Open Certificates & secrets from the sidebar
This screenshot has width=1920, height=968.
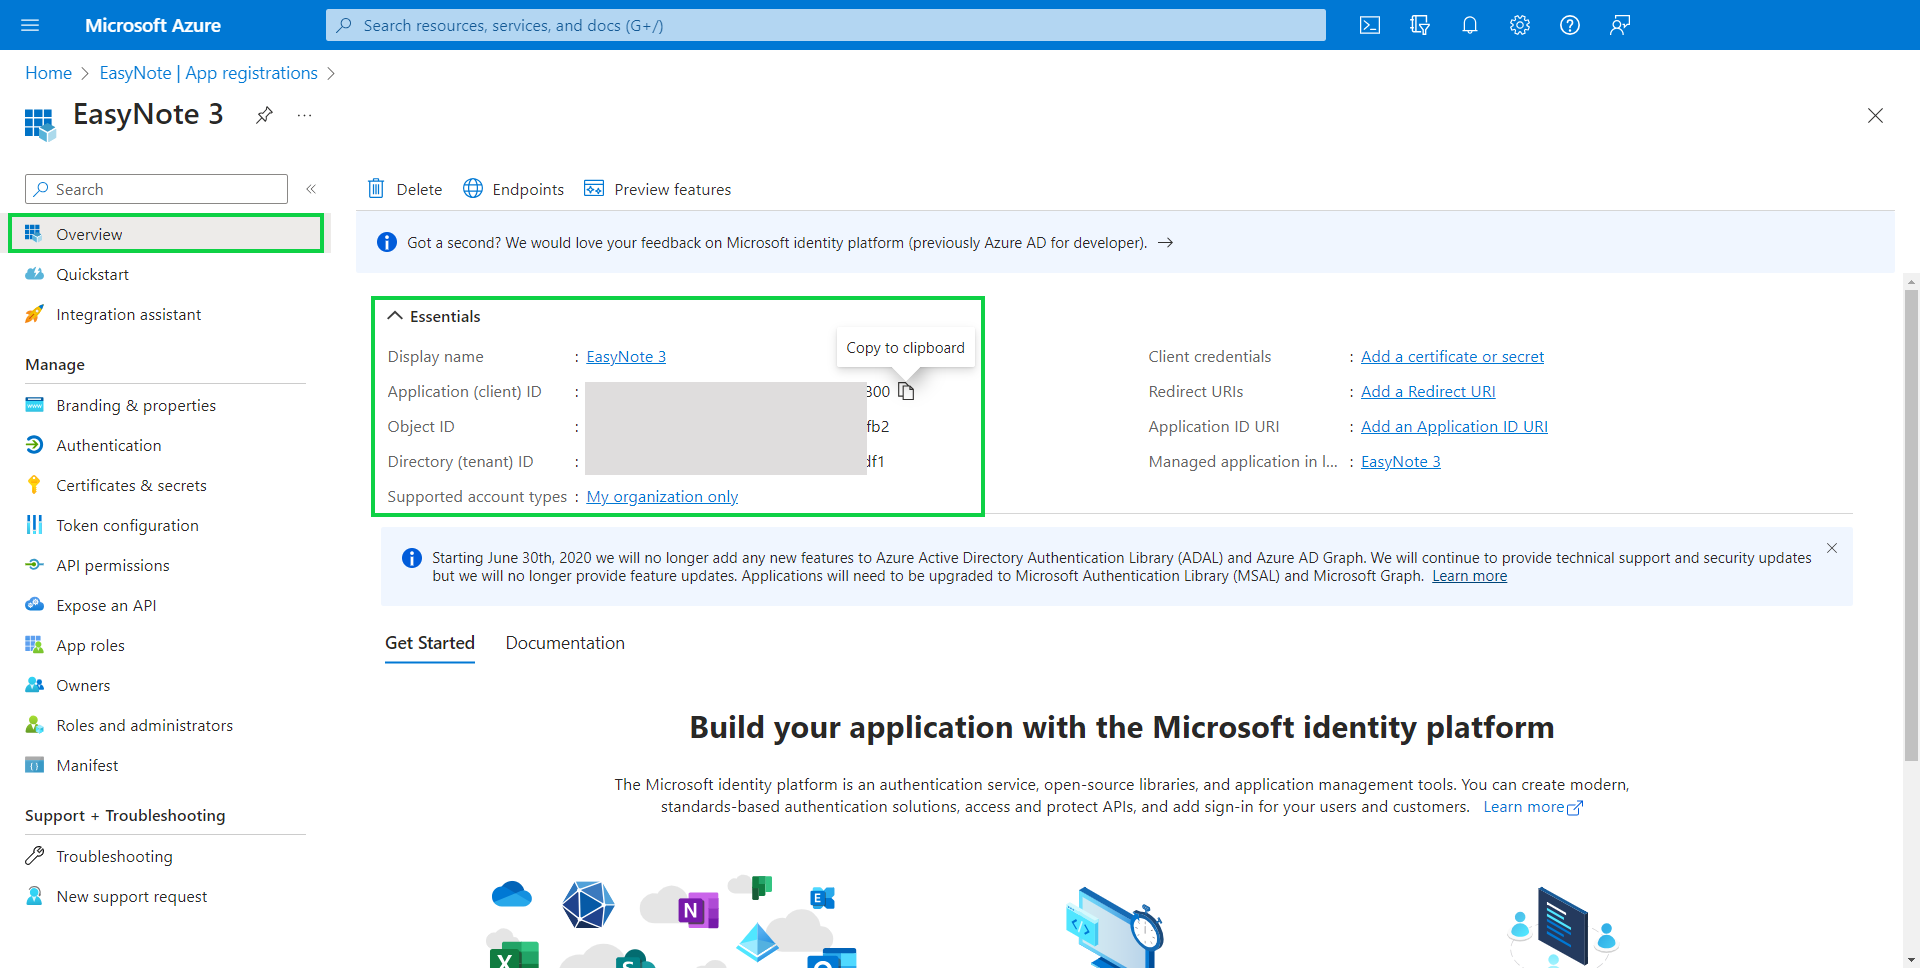(x=130, y=484)
